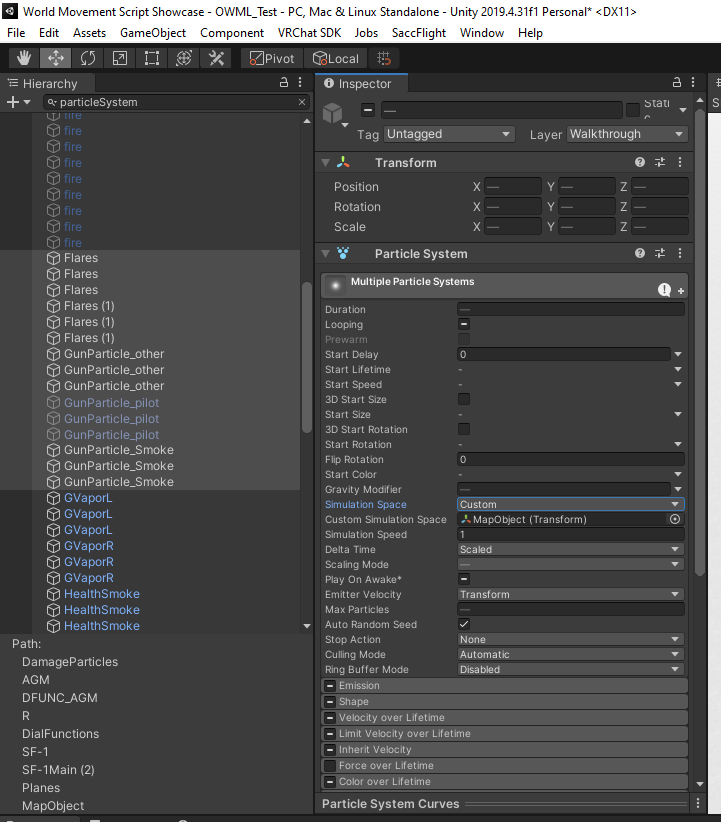Open the create object plus dropdown
The image size is (721, 822).
(x=18, y=102)
